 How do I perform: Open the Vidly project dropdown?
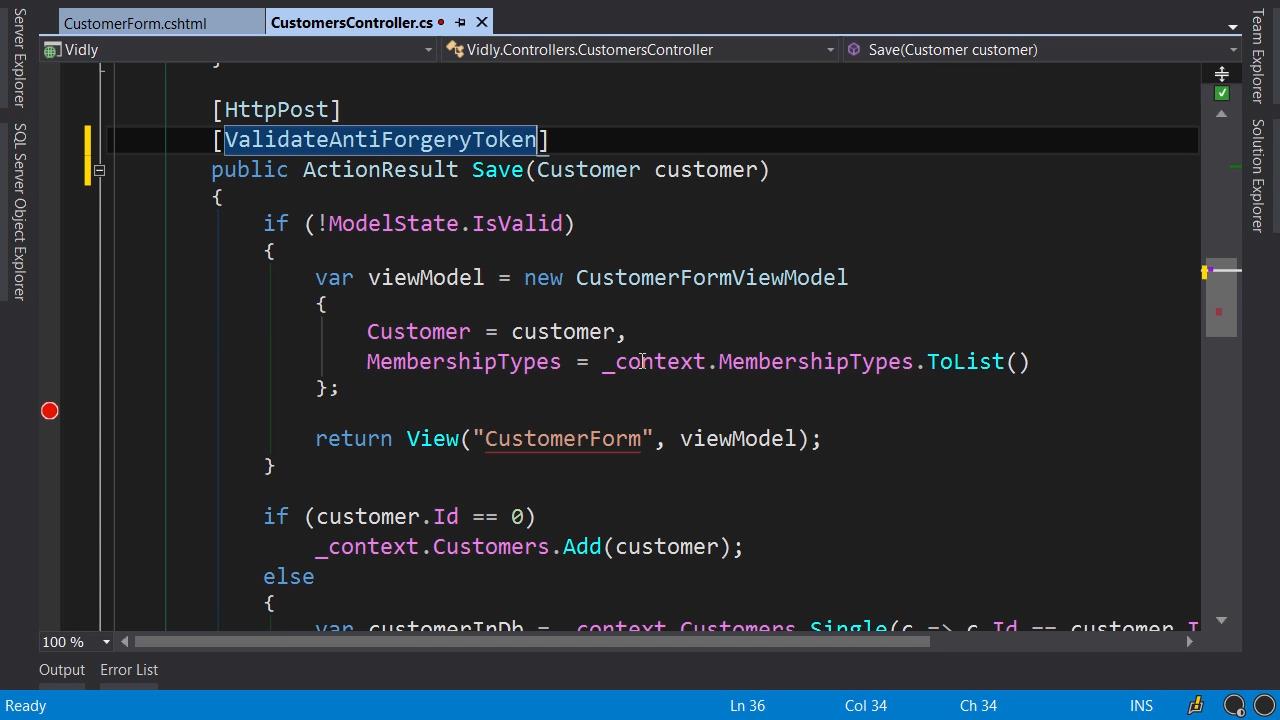click(x=428, y=50)
